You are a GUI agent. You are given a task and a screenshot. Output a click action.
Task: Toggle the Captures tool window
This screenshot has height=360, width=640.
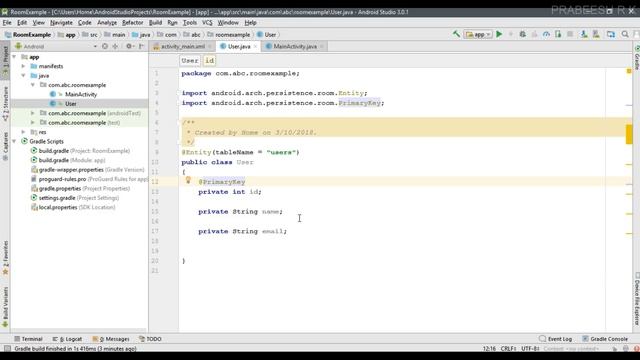click(5, 146)
